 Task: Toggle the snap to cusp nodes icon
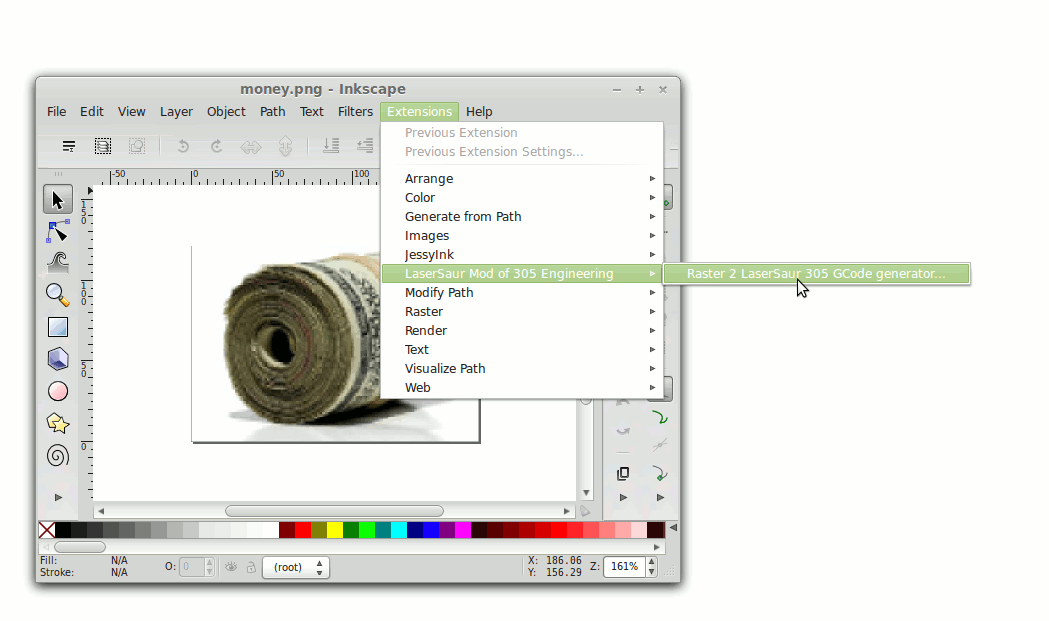pyautogui.click(x=660, y=474)
